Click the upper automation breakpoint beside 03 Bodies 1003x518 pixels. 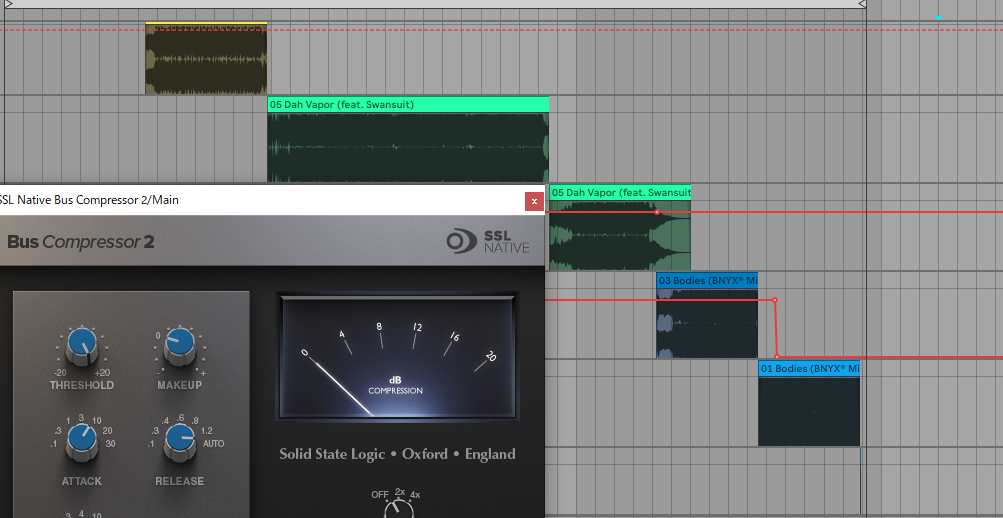pyautogui.click(x=775, y=300)
